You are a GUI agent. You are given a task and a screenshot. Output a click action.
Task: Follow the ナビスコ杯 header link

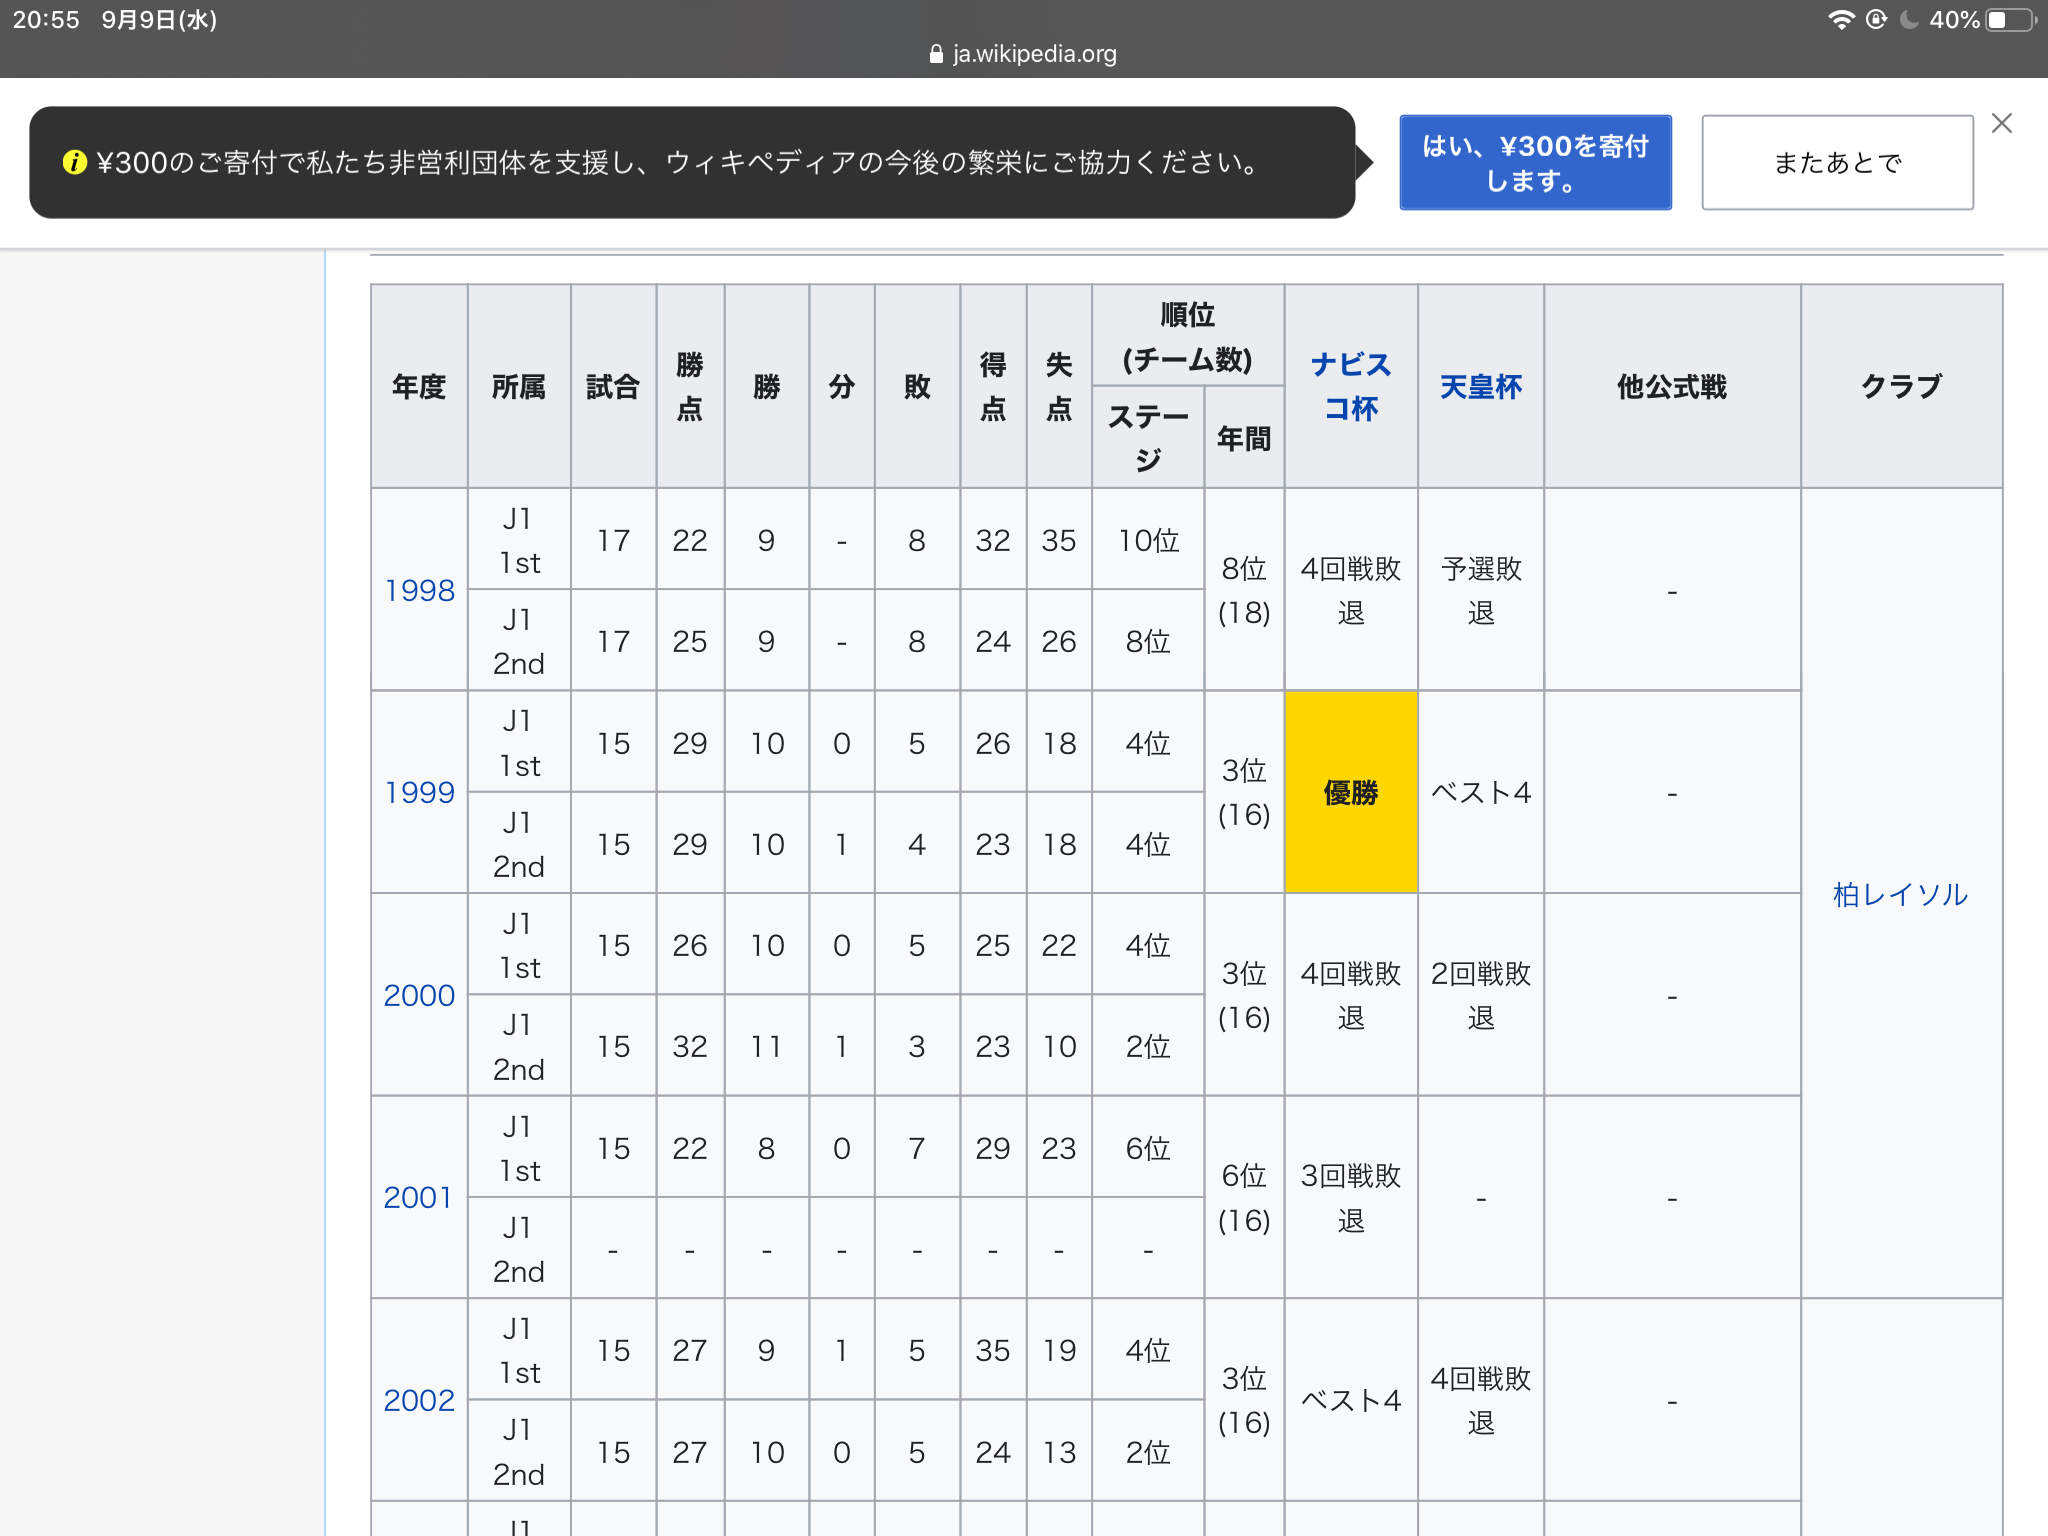tap(1350, 386)
